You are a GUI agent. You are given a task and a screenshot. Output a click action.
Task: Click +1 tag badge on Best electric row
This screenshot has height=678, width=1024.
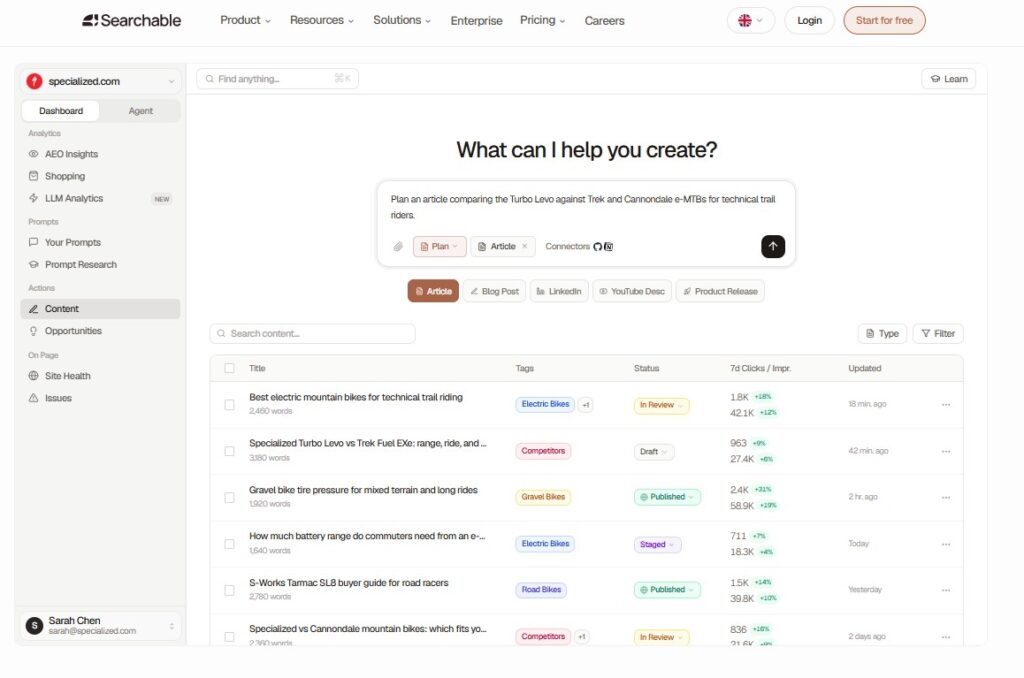[586, 405]
